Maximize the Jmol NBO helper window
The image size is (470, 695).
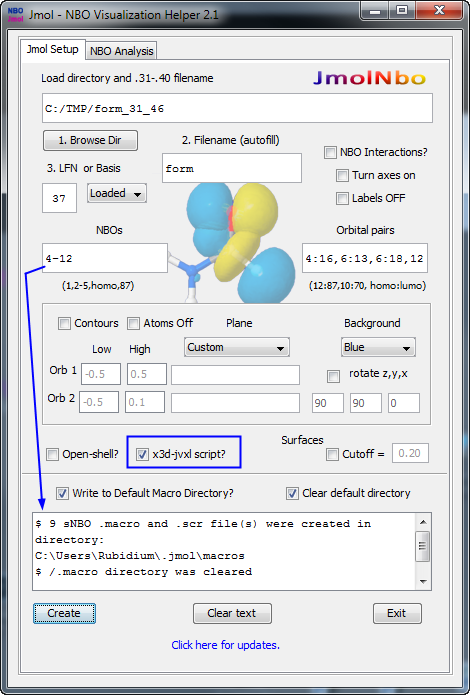(x=403, y=11)
